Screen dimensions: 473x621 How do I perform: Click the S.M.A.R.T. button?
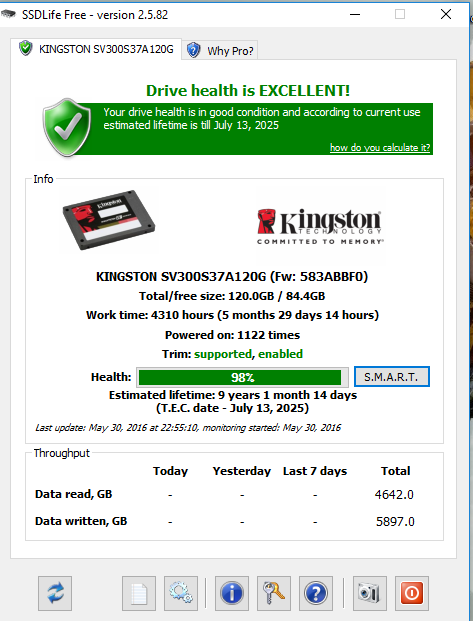(391, 377)
